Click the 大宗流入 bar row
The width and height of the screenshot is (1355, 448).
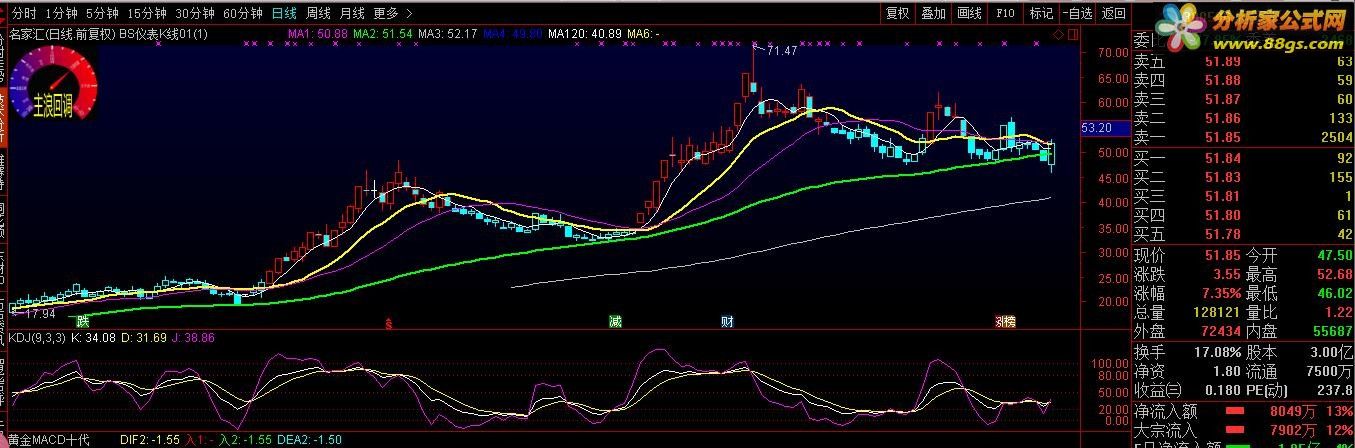tap(1243, 430)
